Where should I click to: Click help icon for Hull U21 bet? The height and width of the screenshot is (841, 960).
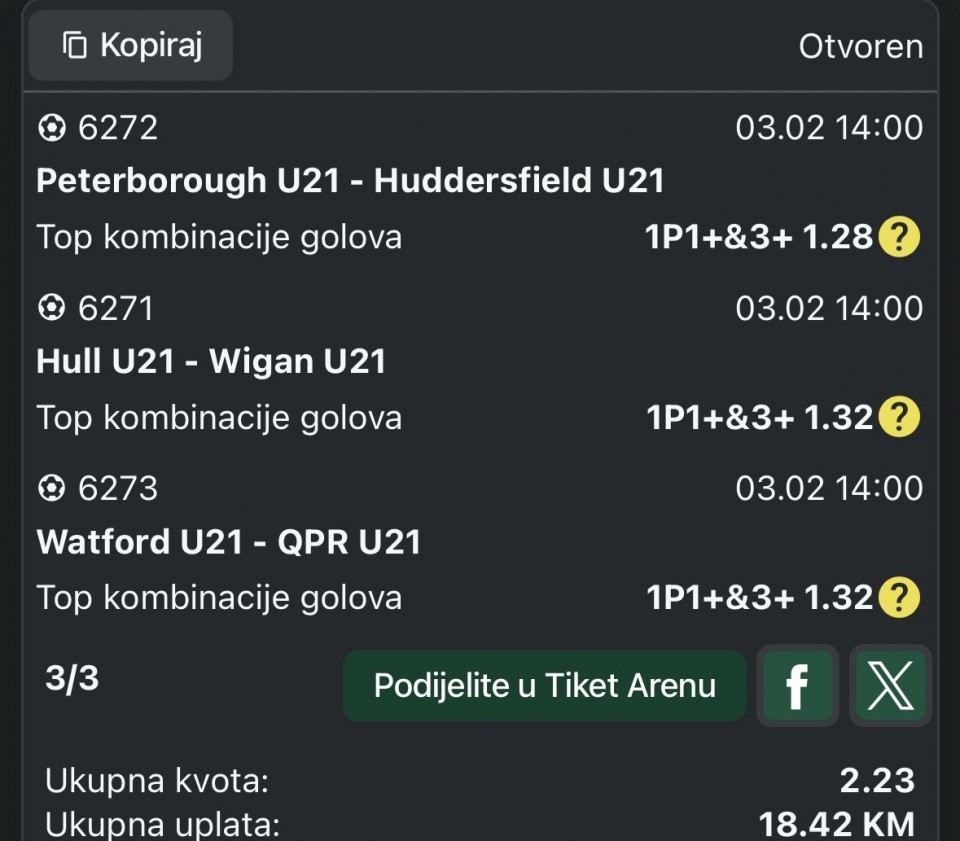[898, 417]
